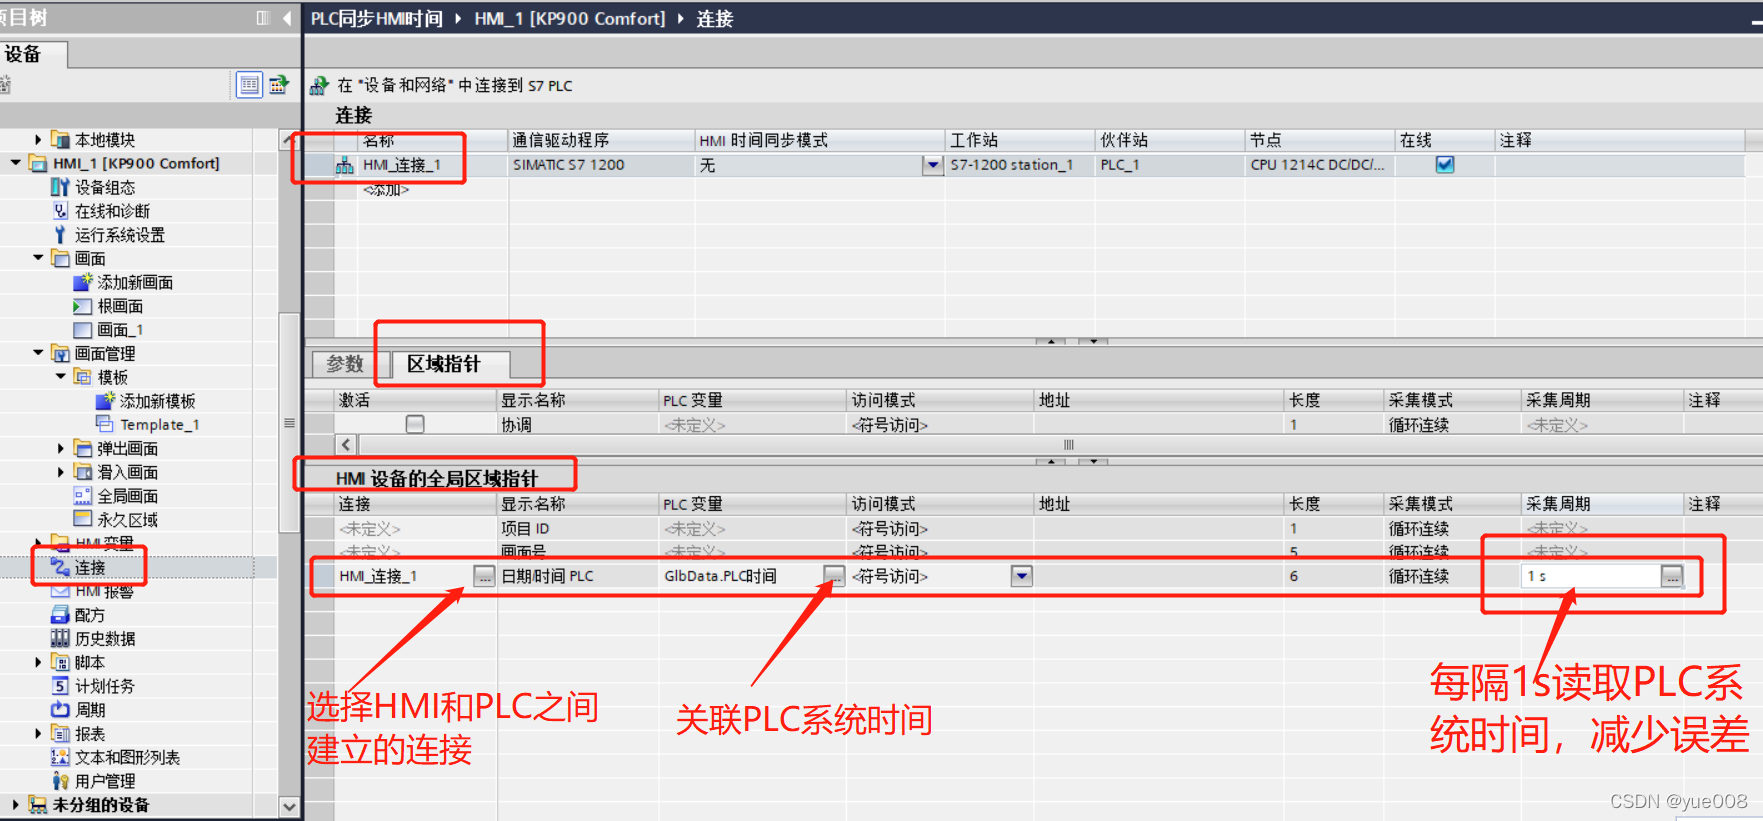Click PLC同步HMI时间 in the breadcrumb
Image resolution: width=1763 pixels, height=821 pixels.
377,19
